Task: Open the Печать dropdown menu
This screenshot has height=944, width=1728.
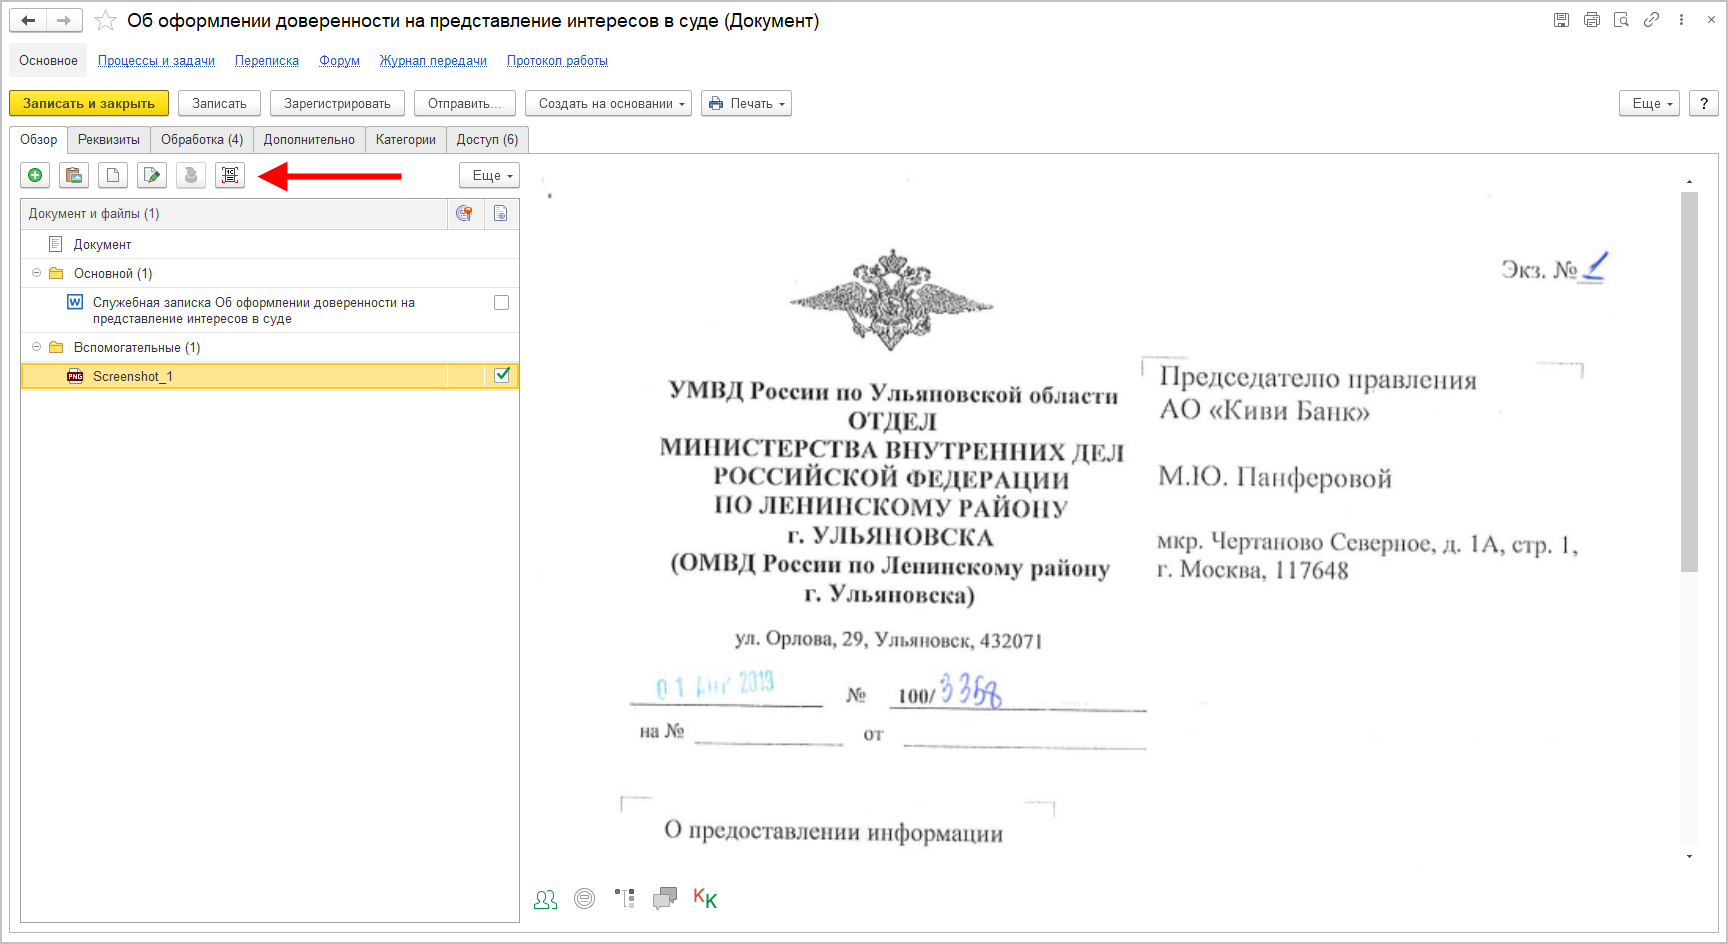Action: click(x=746, y=104)
